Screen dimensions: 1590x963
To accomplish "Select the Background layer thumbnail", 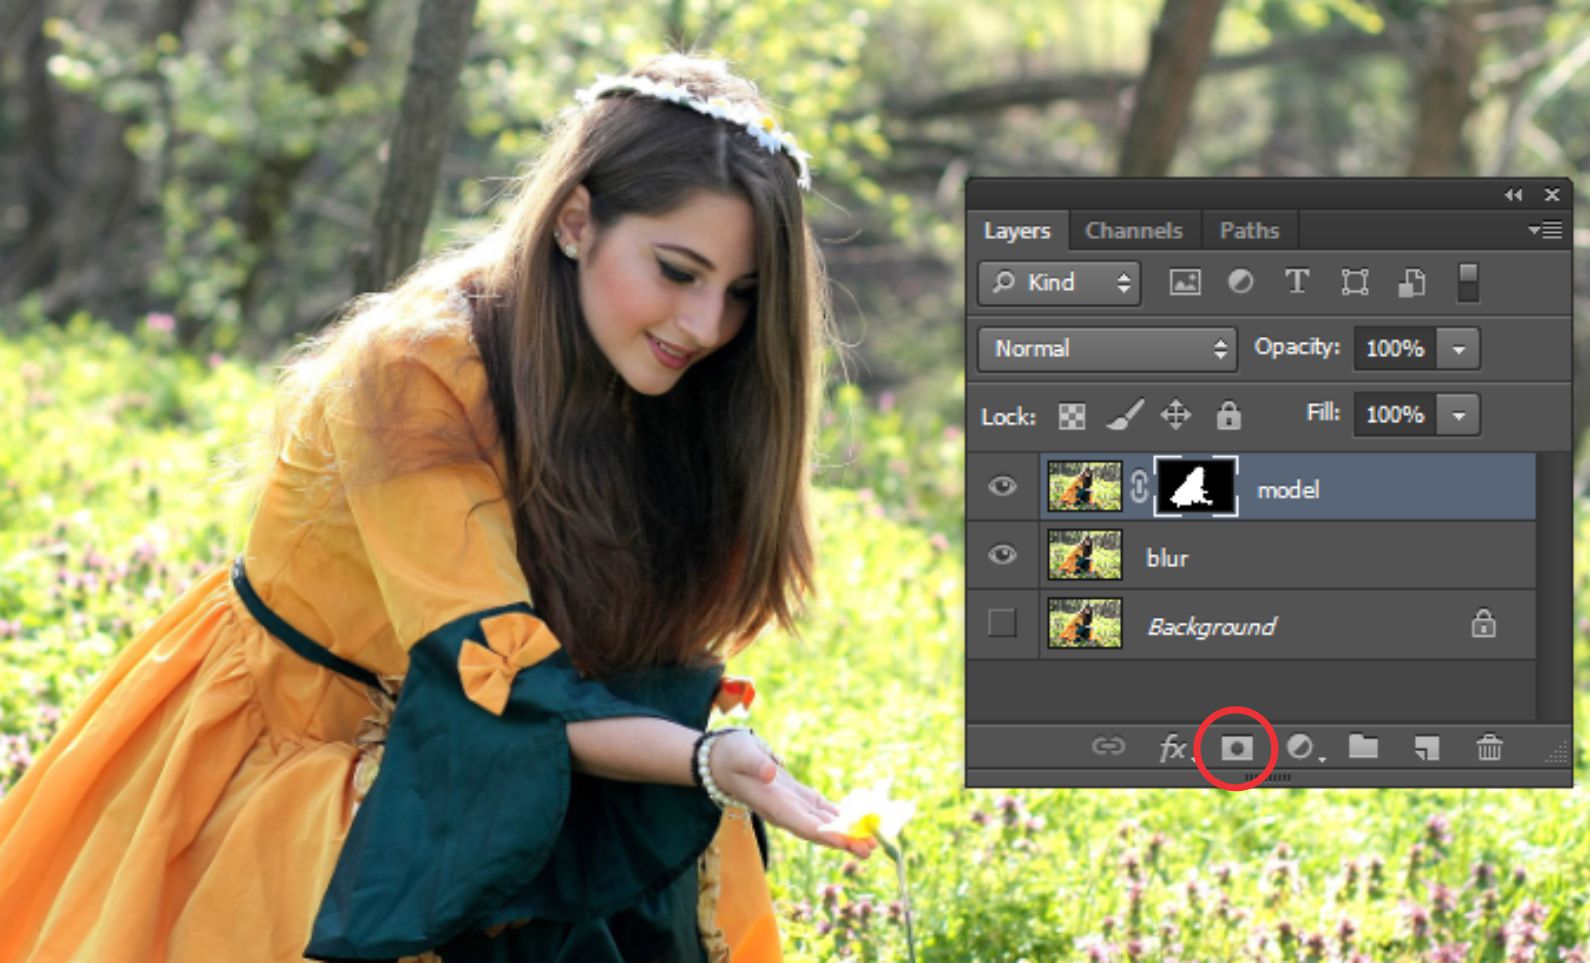I will click(x=1085, y=623).
